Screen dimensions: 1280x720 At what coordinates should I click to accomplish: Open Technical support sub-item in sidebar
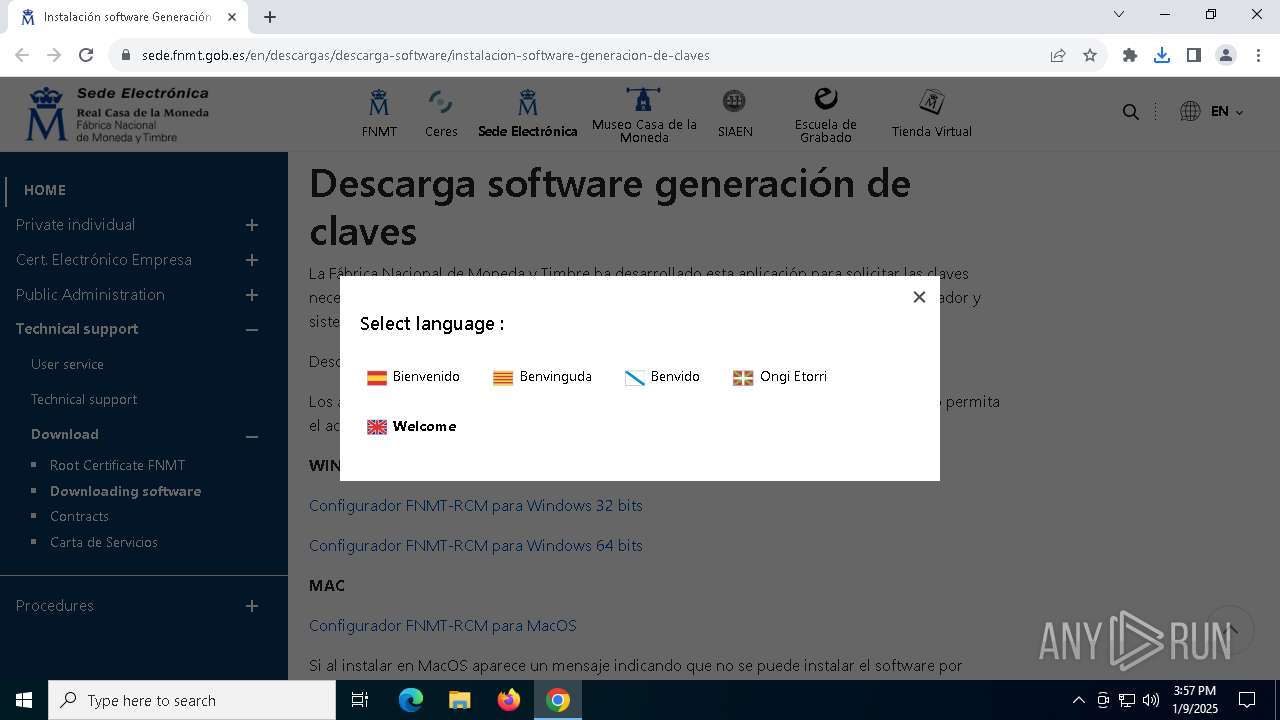tap(84, 399)
